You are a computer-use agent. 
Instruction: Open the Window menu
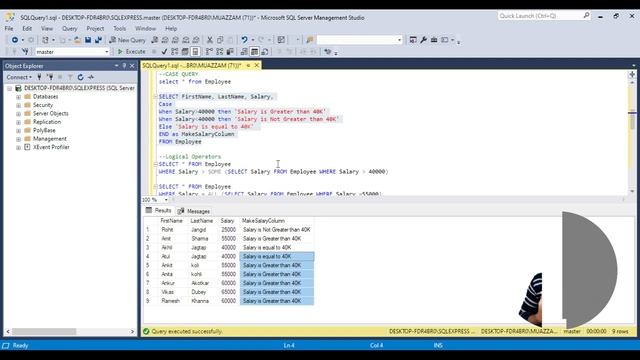(145, 29)
